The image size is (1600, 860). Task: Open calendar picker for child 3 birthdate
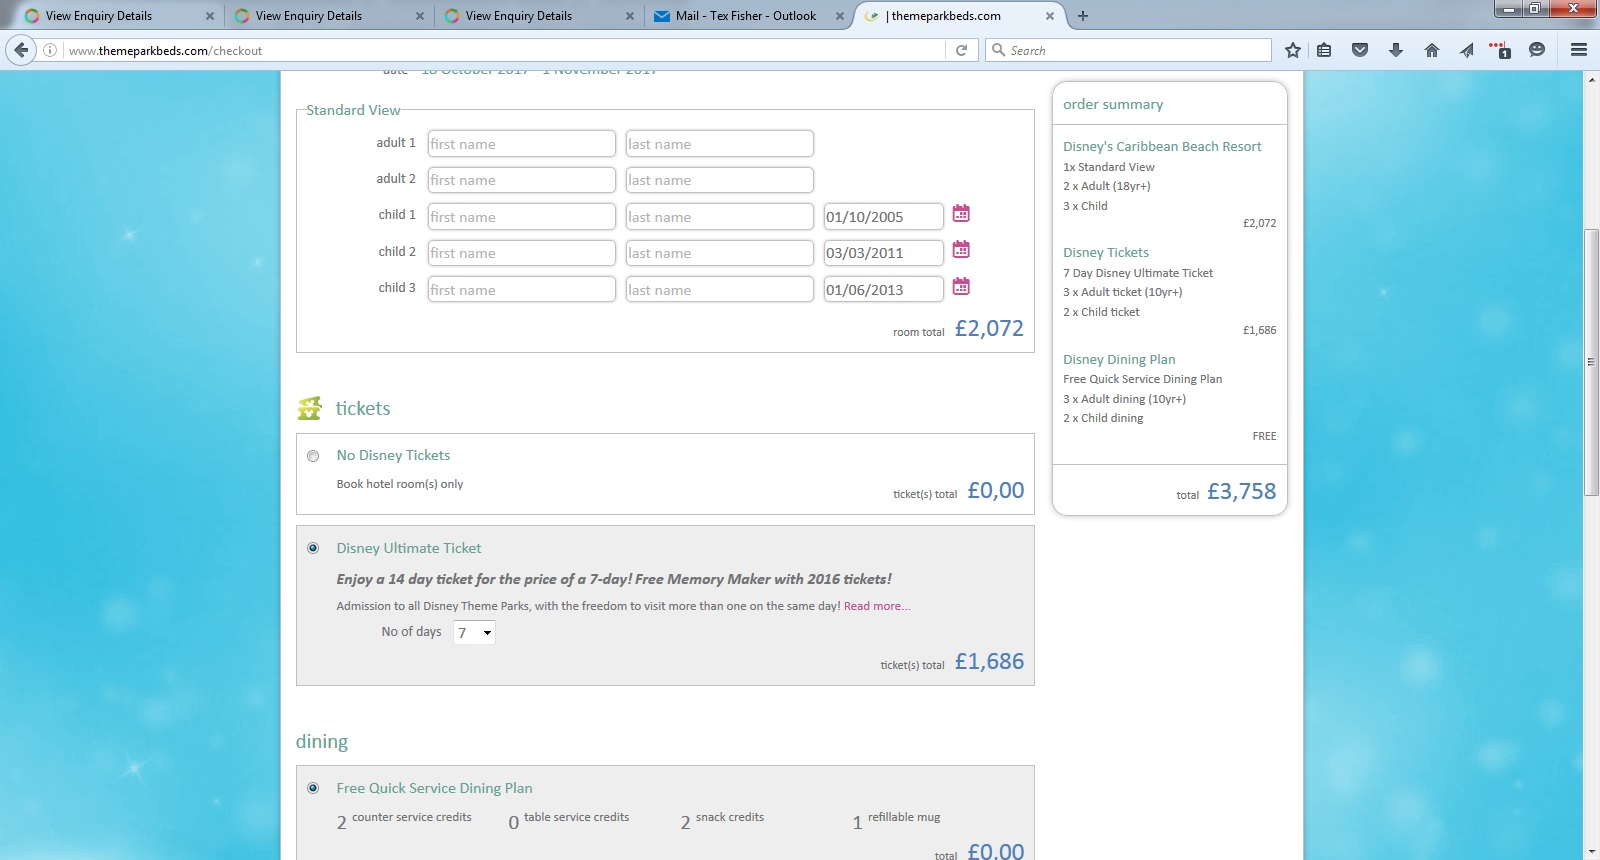tap(961, 287)
